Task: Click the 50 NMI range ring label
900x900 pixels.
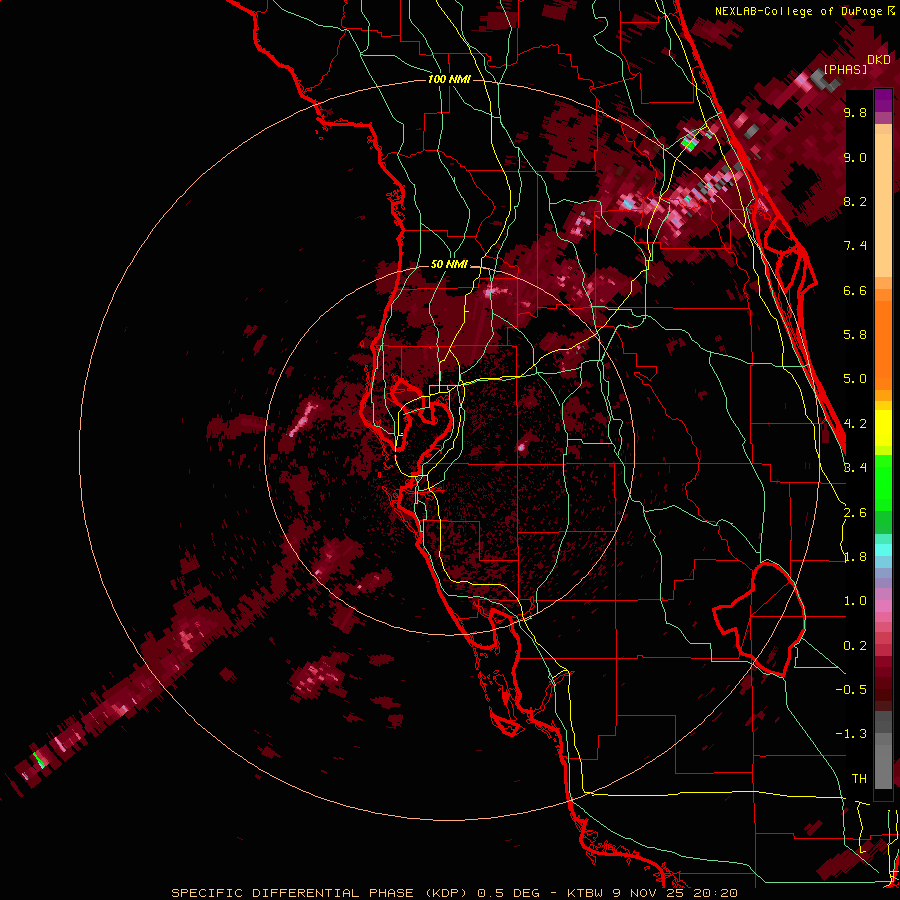Action: [449, 265]
